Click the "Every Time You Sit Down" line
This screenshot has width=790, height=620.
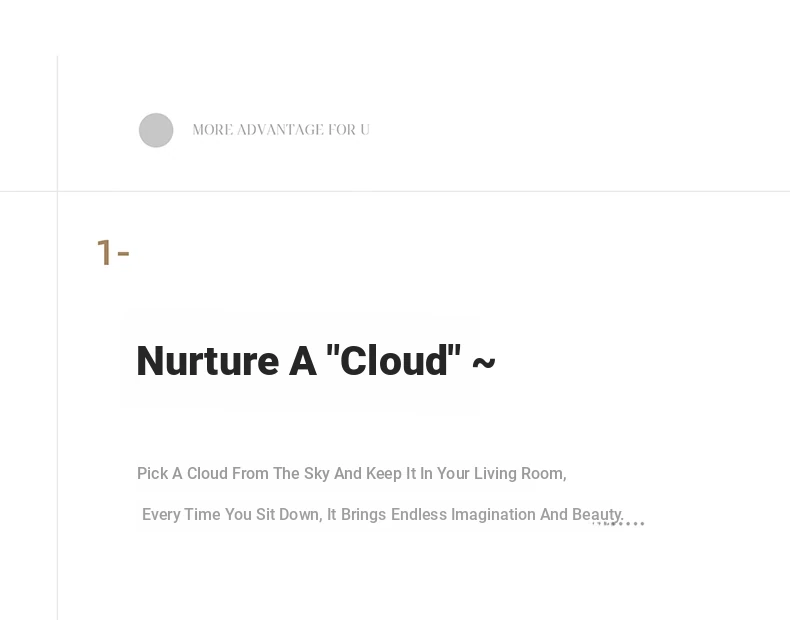click(x=382, y=515)
